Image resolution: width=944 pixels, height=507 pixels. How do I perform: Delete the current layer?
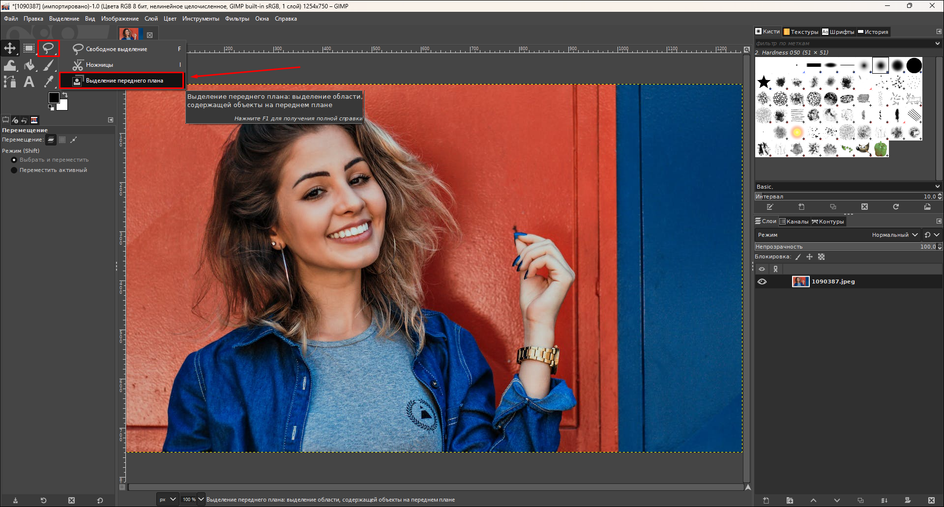click(x=931, y=500)
